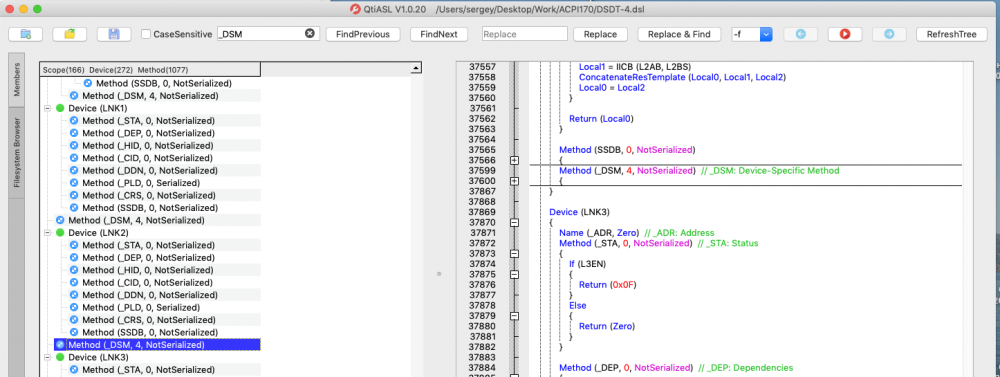Click the blue forward arrow button
The height and width of the screenshot is (377, 1000).
(x=889, y=34)
